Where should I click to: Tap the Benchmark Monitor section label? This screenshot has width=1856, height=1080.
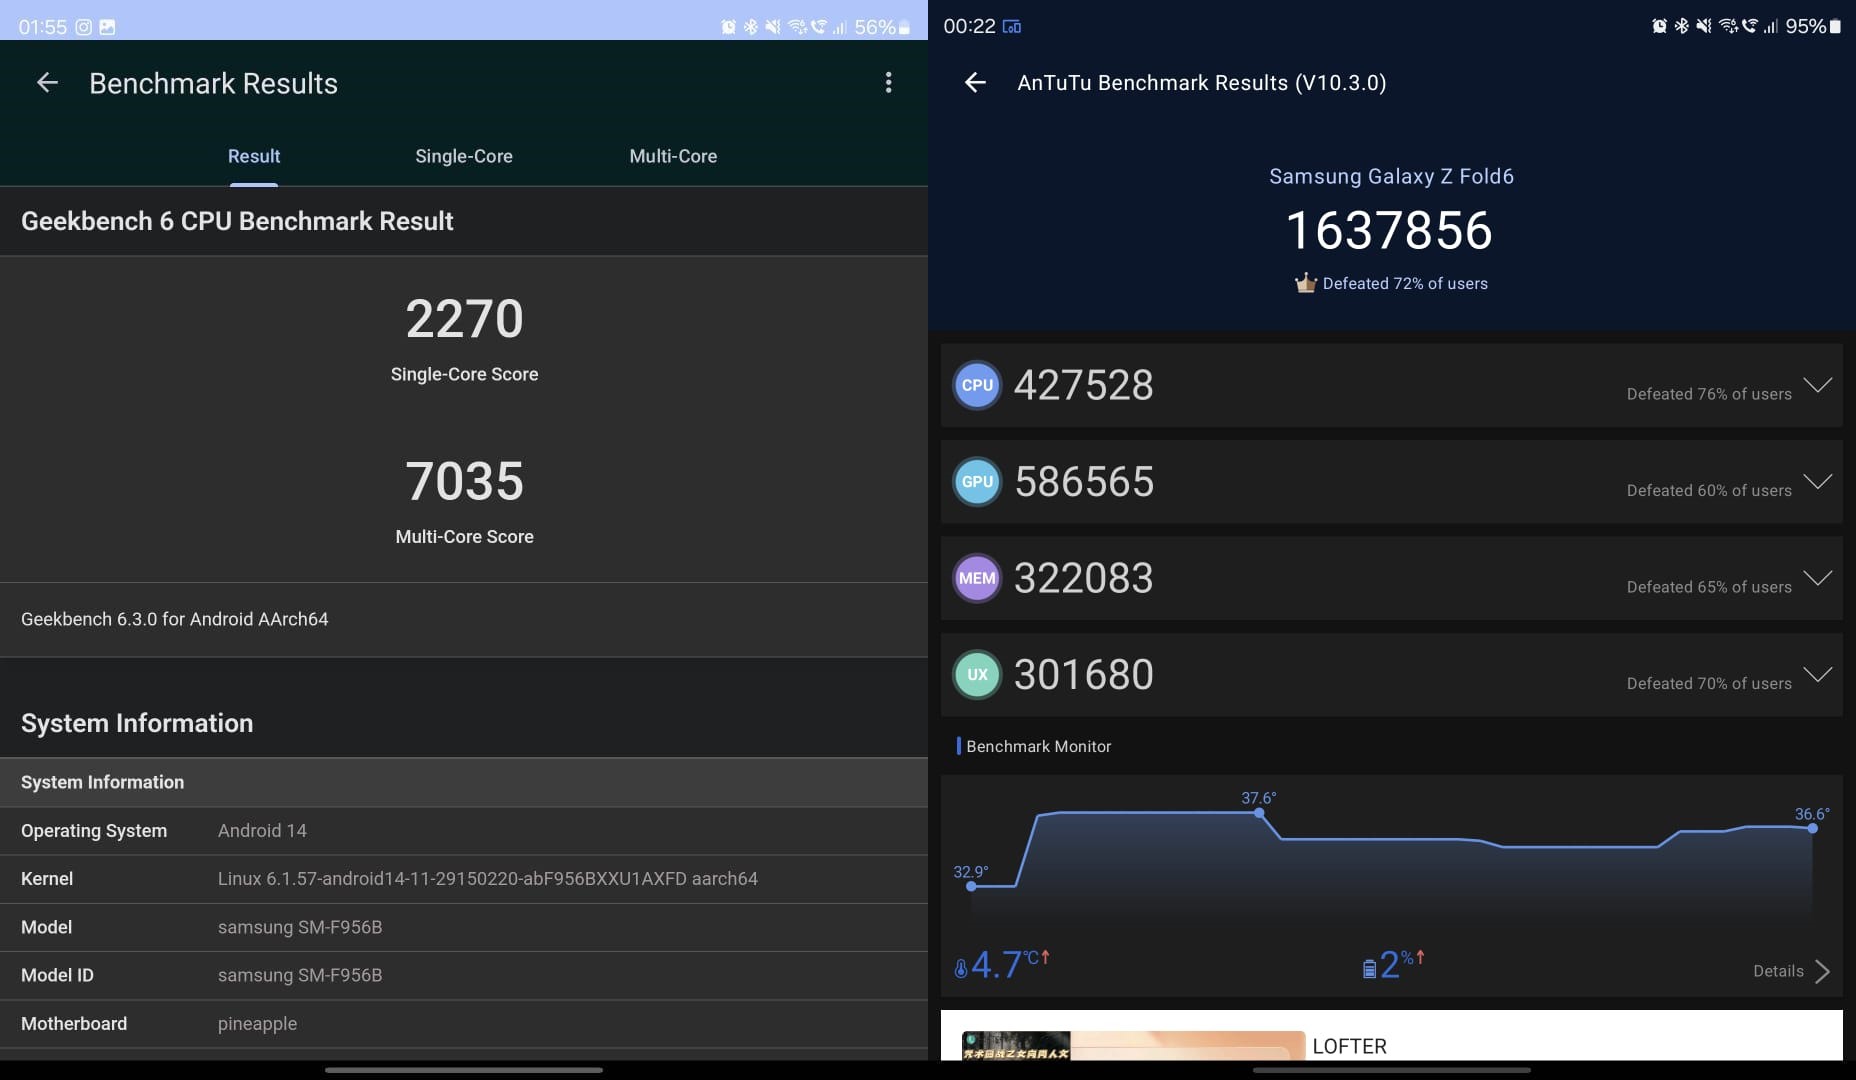click(x=1038, y=746)
